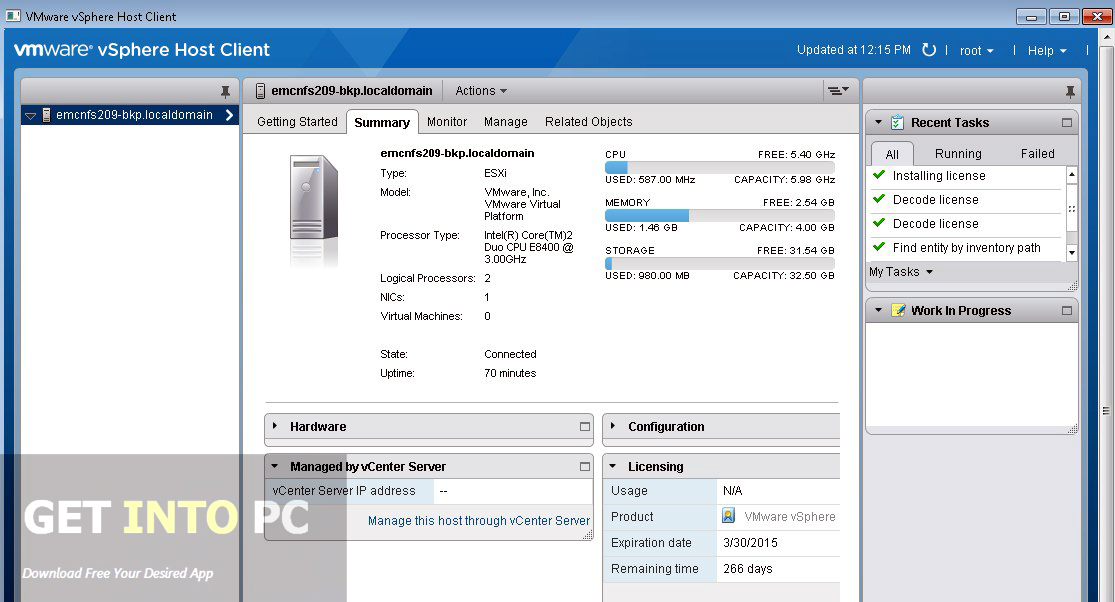Click green checkmark for Installing license

pos(879,175)
